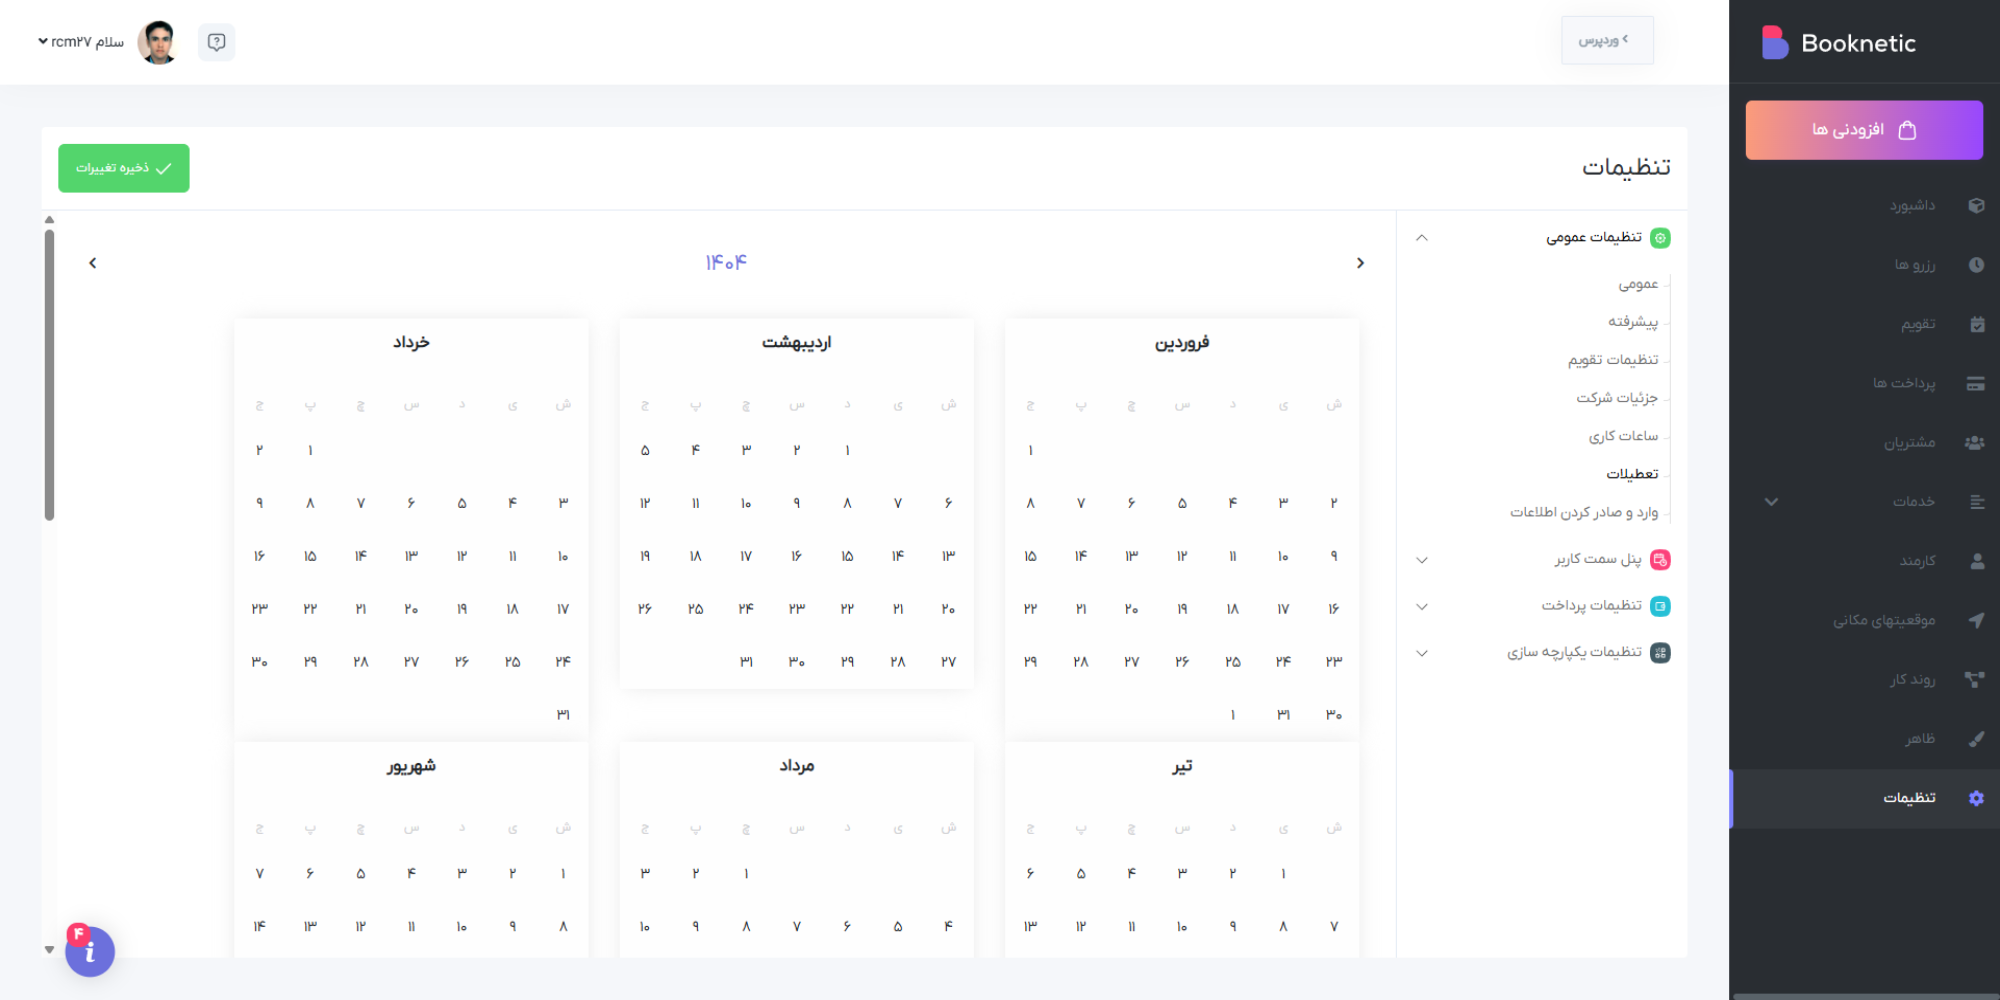This screenshot has height=1000, width=2000.
Task: Expand the payment settings section
Action: (x=1422, y=607)
